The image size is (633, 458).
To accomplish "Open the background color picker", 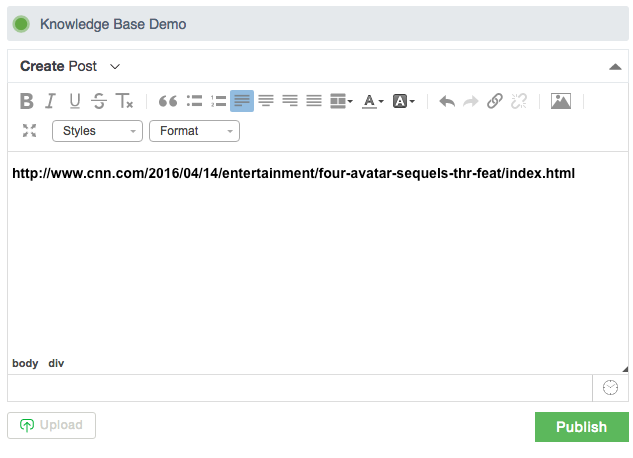I will tap(403, 101).
